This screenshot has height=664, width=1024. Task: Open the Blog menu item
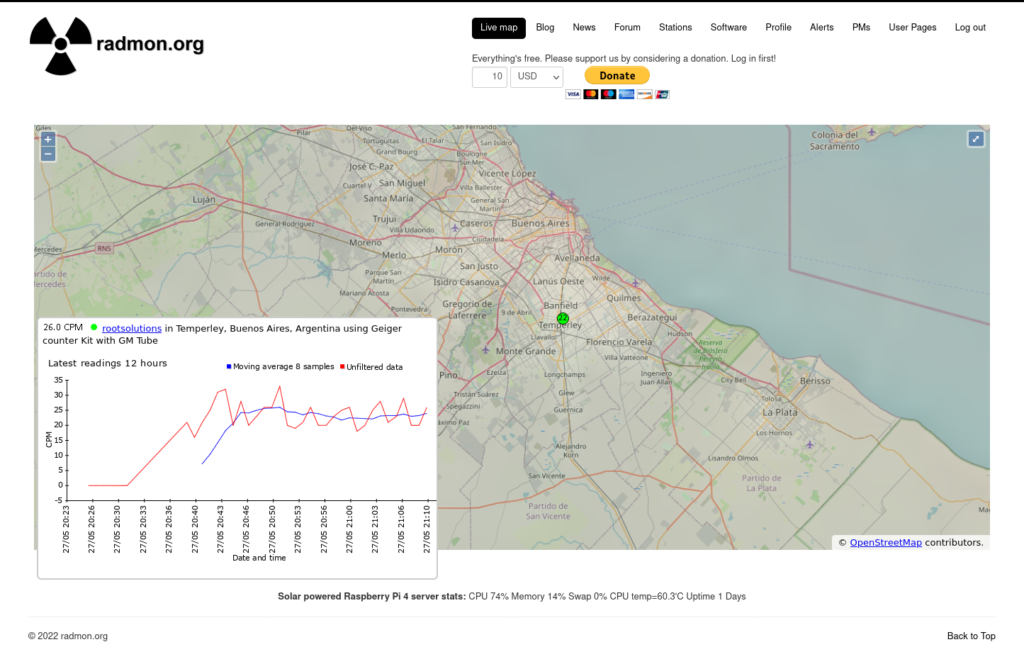point(545,28)
